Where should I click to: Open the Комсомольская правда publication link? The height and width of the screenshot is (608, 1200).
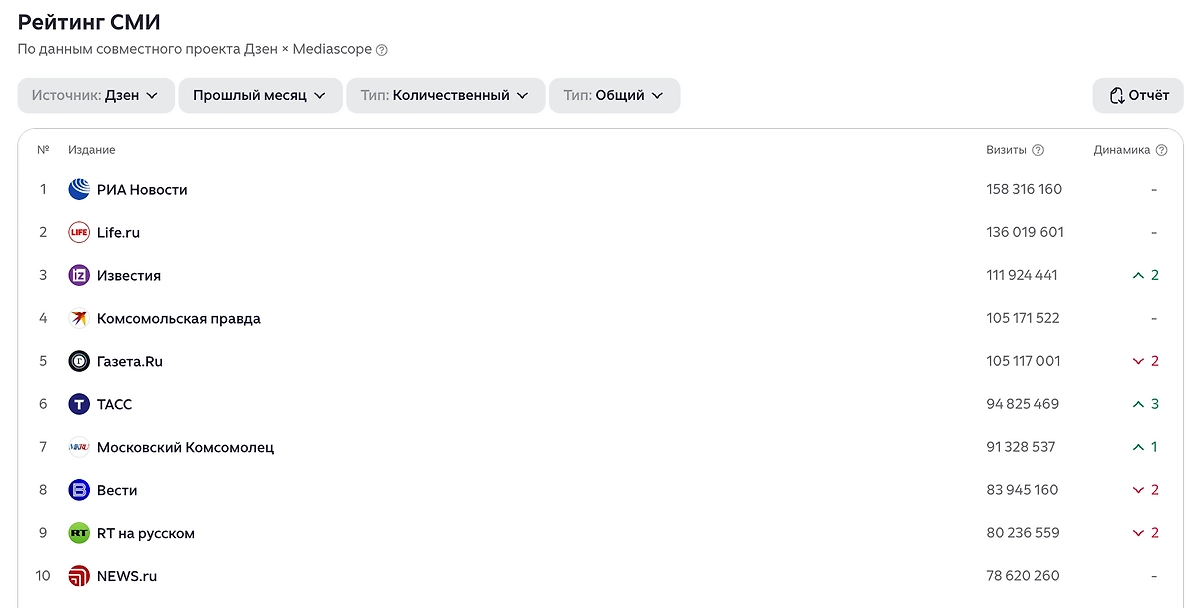[x=179, y=318]
